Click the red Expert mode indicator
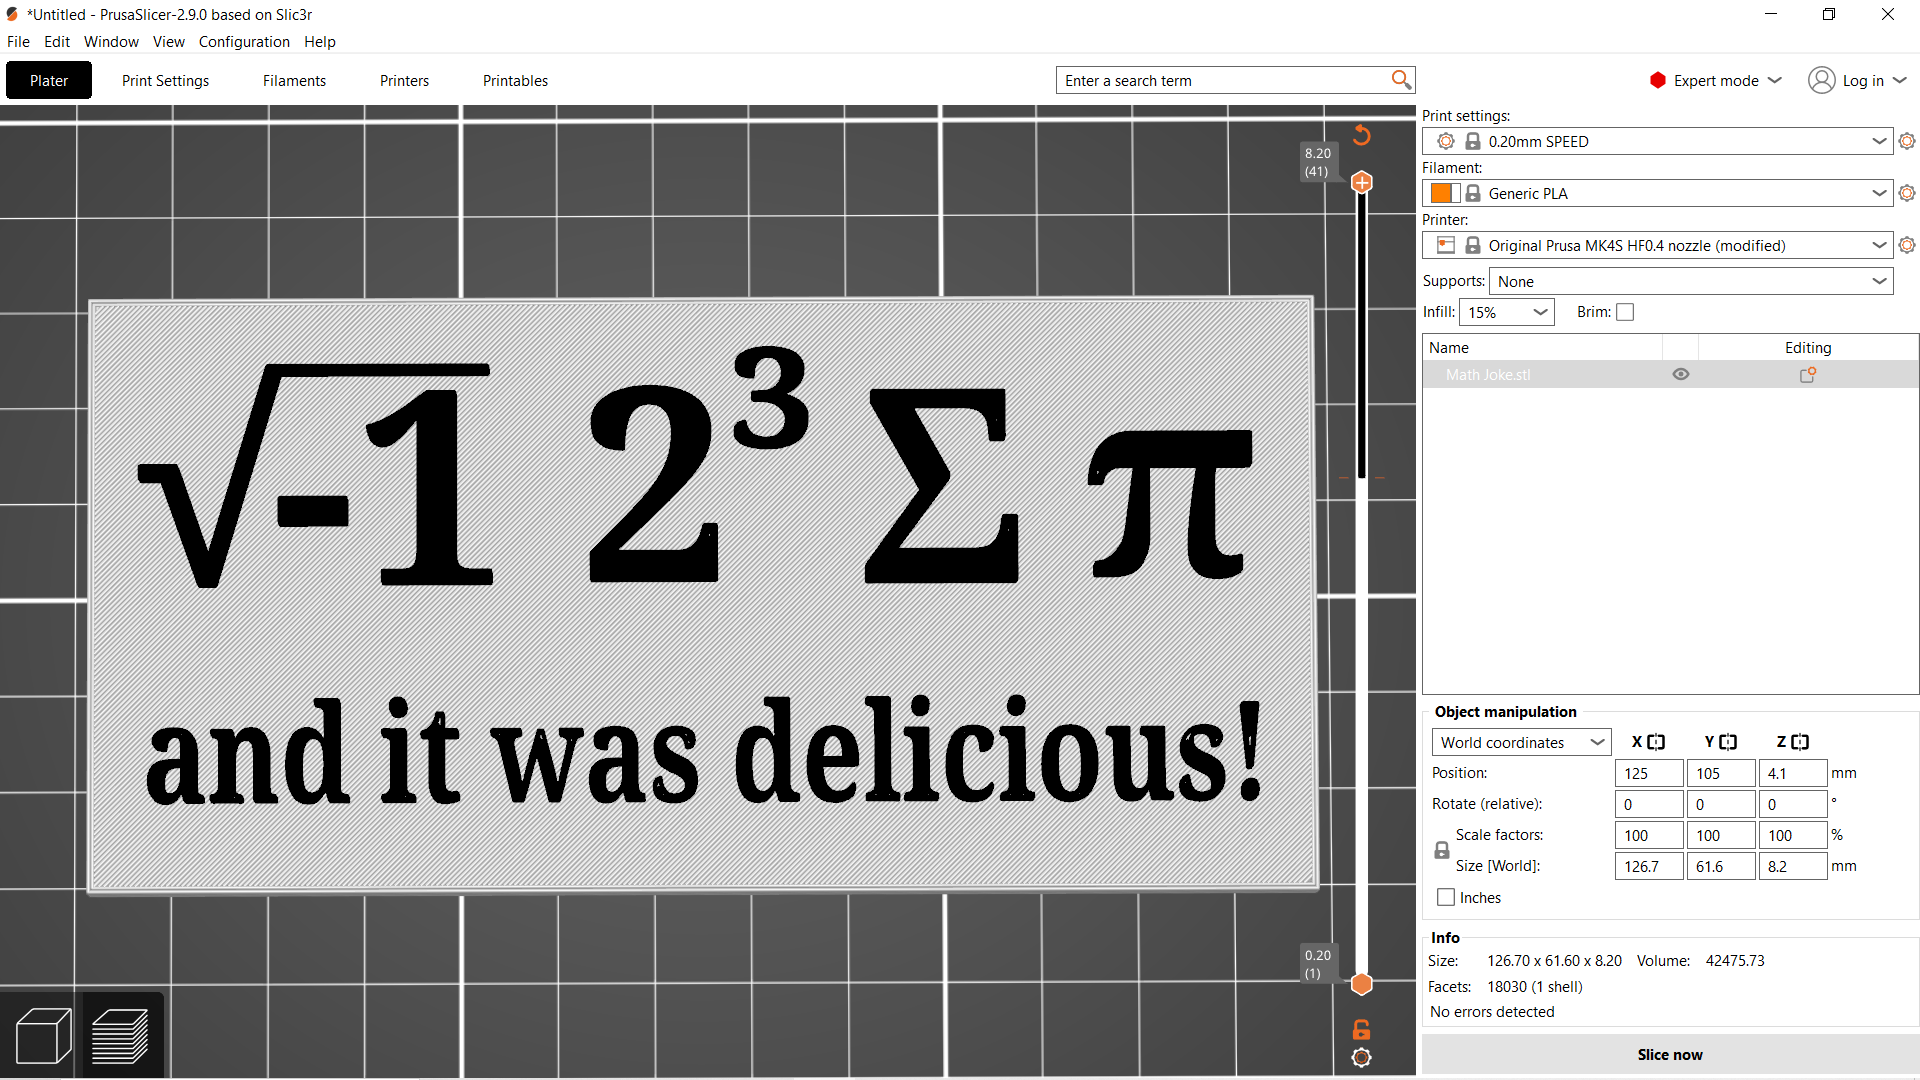Screen dimensions: 1920x1080 pos(1657,80)
